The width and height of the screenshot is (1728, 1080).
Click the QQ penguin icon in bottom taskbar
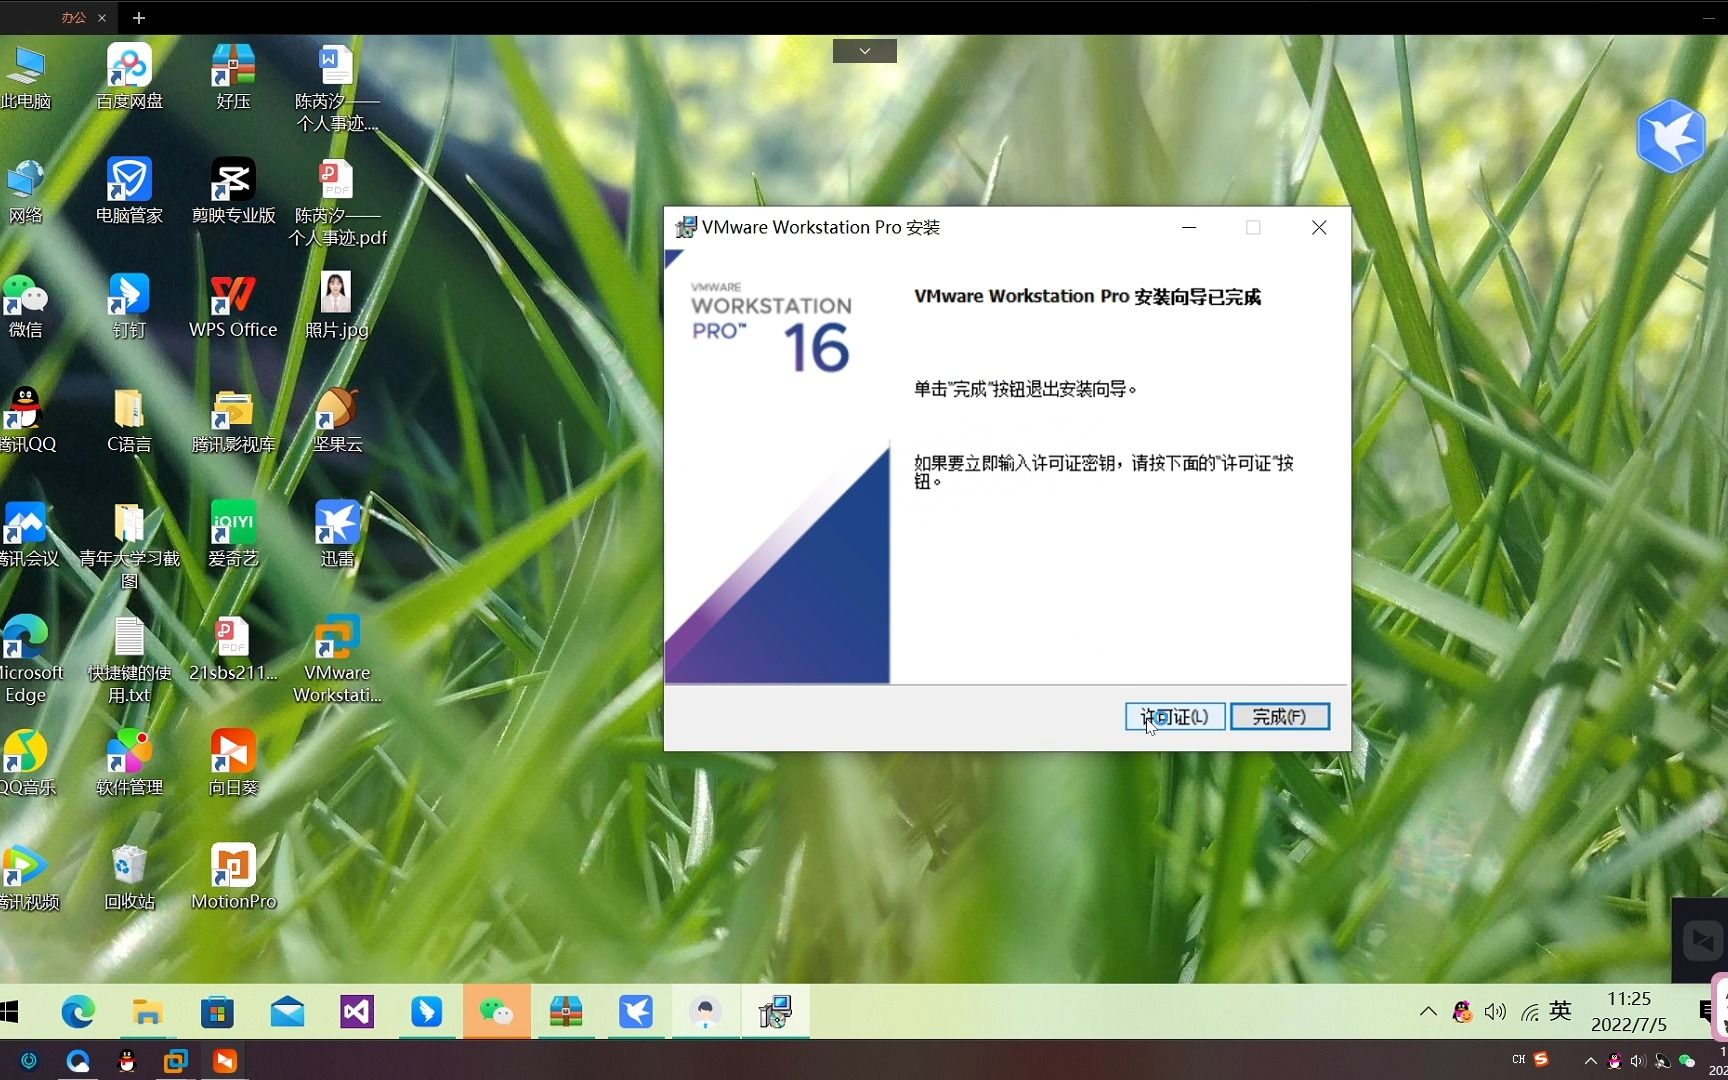coord(127,1061)
